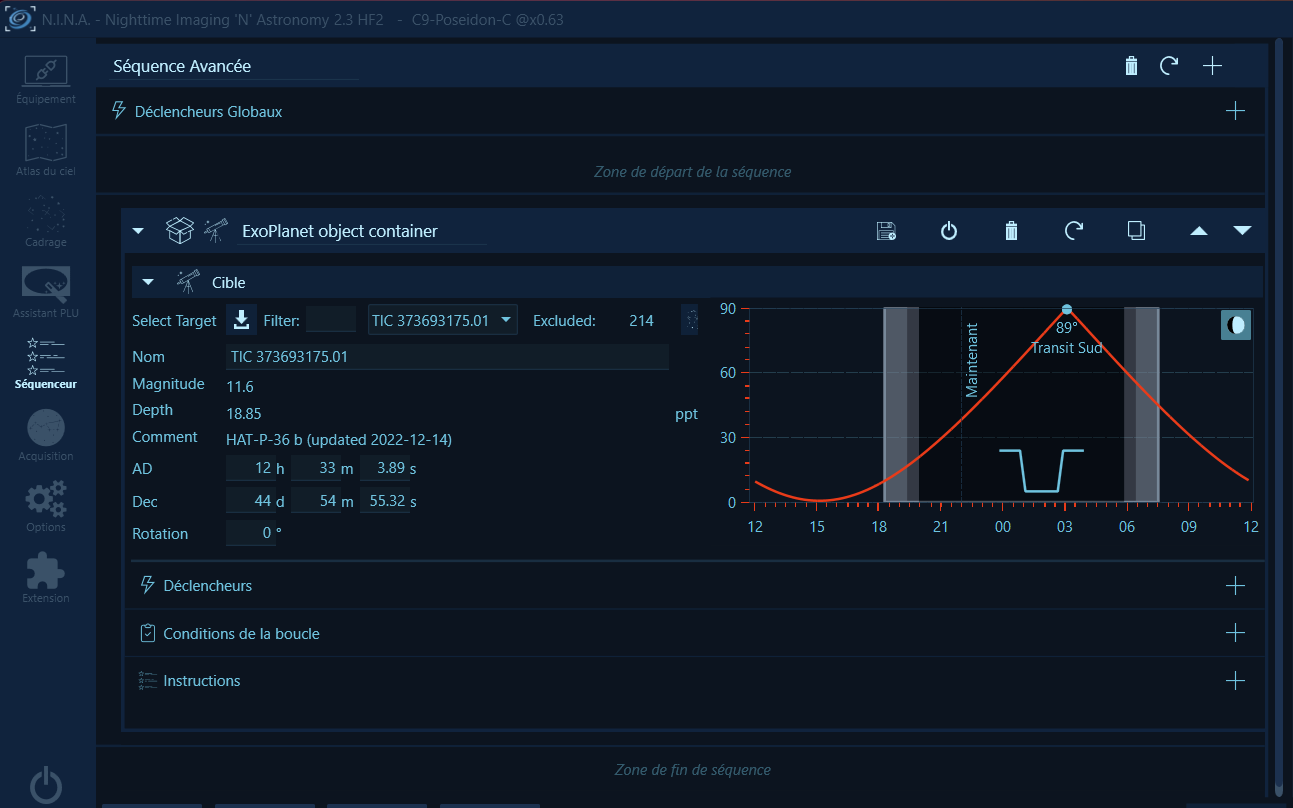Move the ExoPlanet container down

coord(1242,231)
